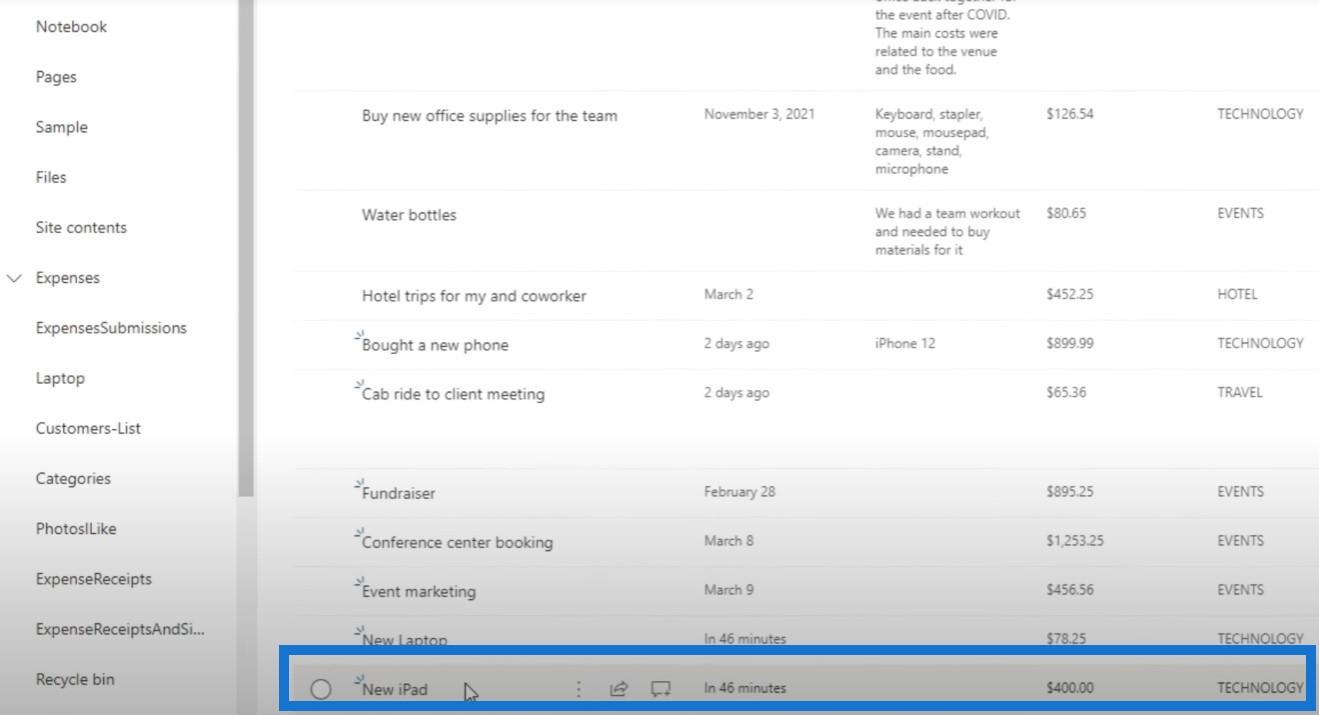Click the 'November 3, 2021' date cell
Image resolution: width=1319 pixels, height=715 pixels.
[759, 114]
